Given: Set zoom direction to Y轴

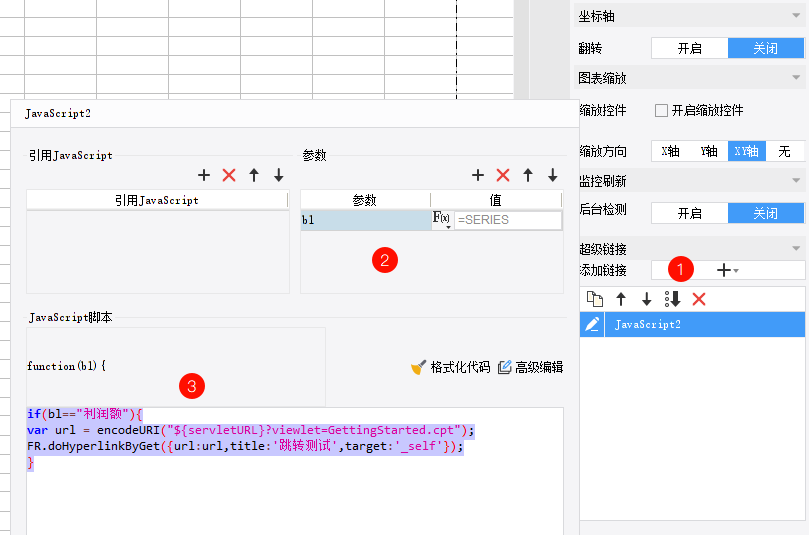Looking at the screenshot, I should [709, 151].
